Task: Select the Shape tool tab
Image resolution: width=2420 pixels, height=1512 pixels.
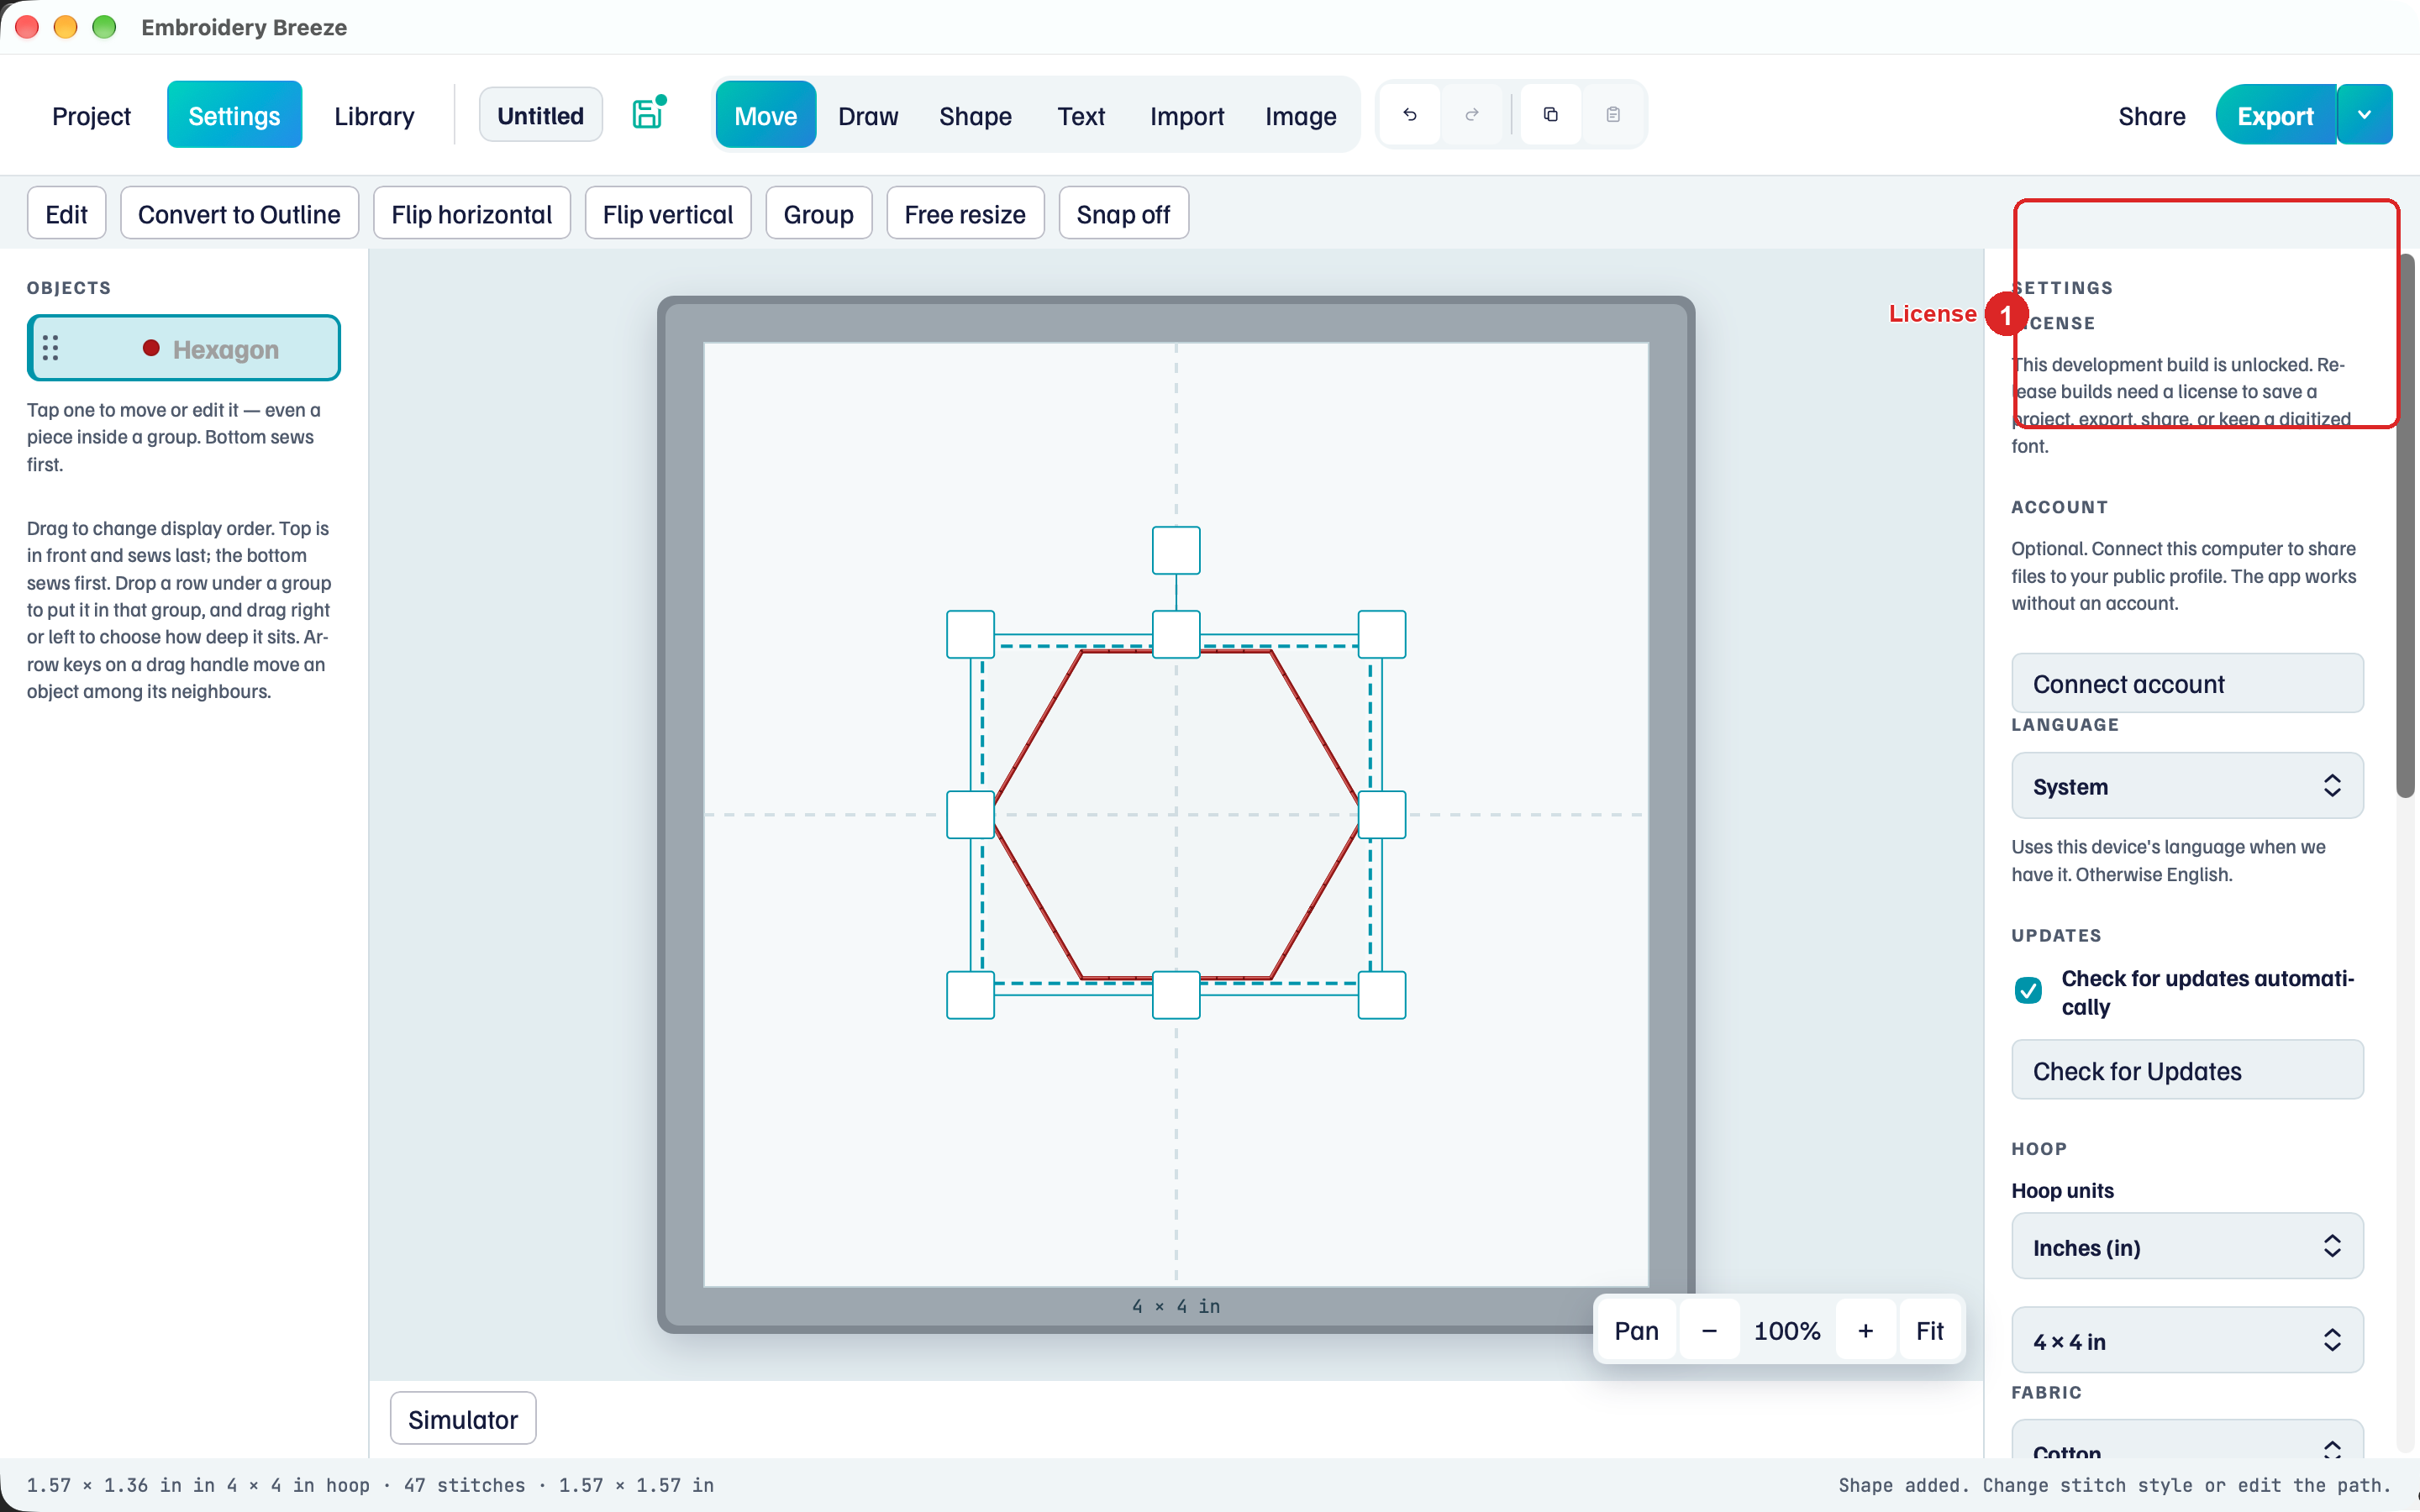Action: (975, 115)
